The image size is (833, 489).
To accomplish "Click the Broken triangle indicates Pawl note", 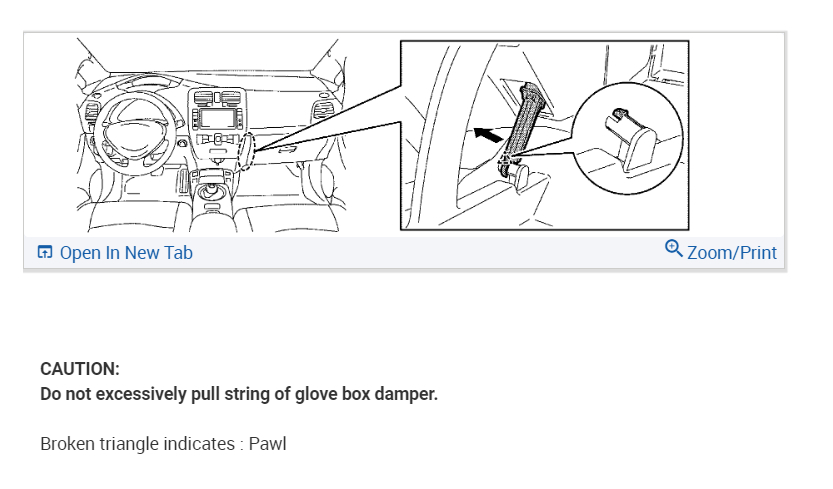I will pyautogui.click(x=164, y=444).
